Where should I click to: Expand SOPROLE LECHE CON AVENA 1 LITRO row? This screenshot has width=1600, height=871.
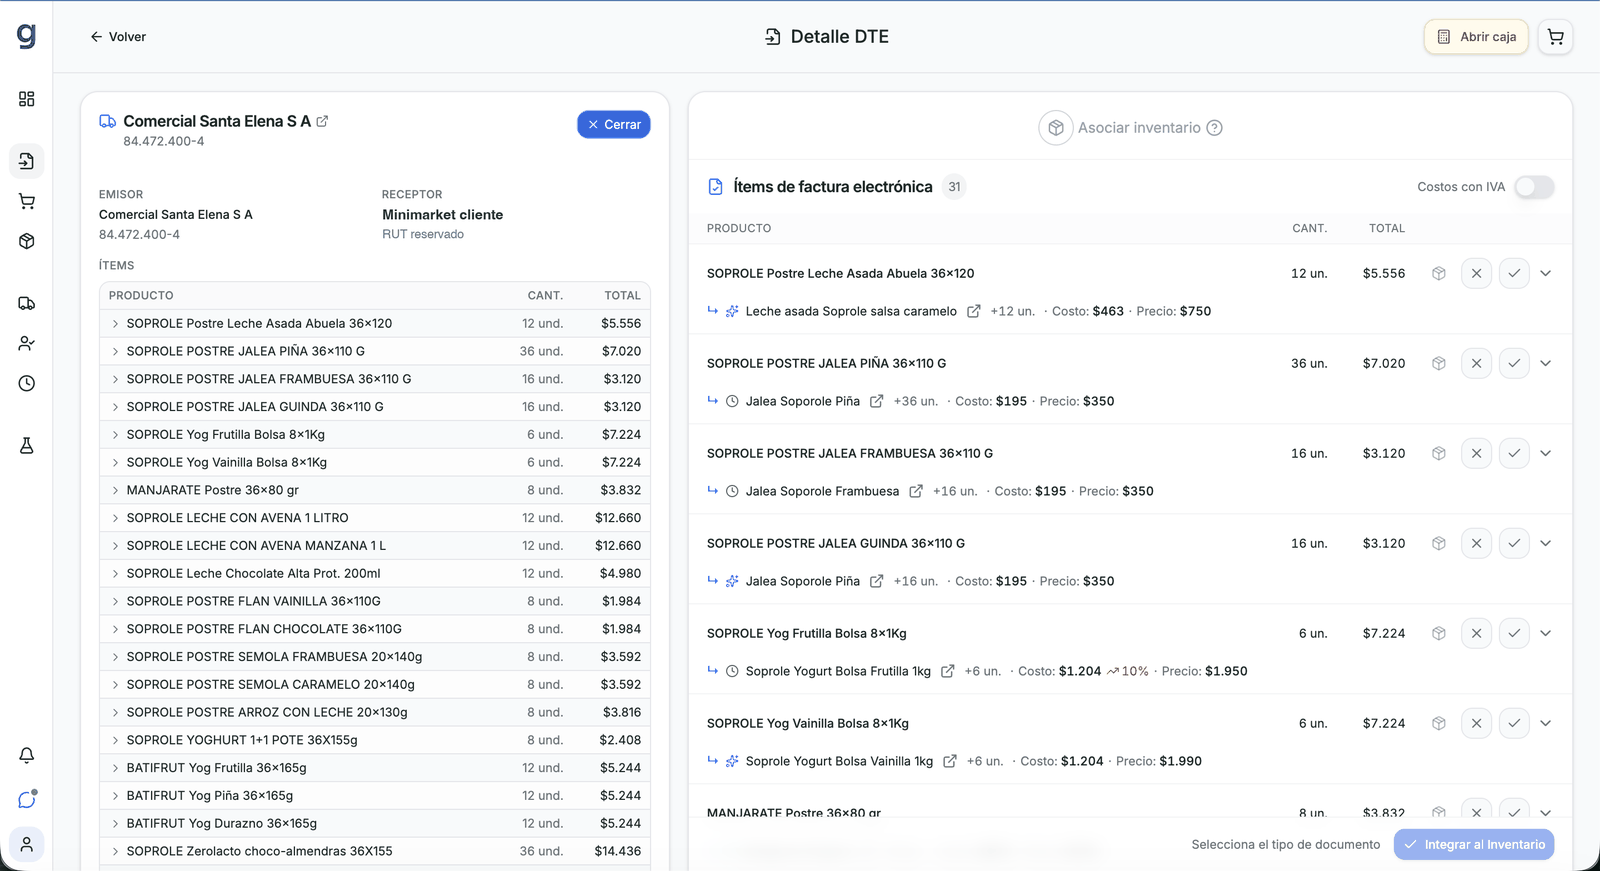click(x=116, y=518)
